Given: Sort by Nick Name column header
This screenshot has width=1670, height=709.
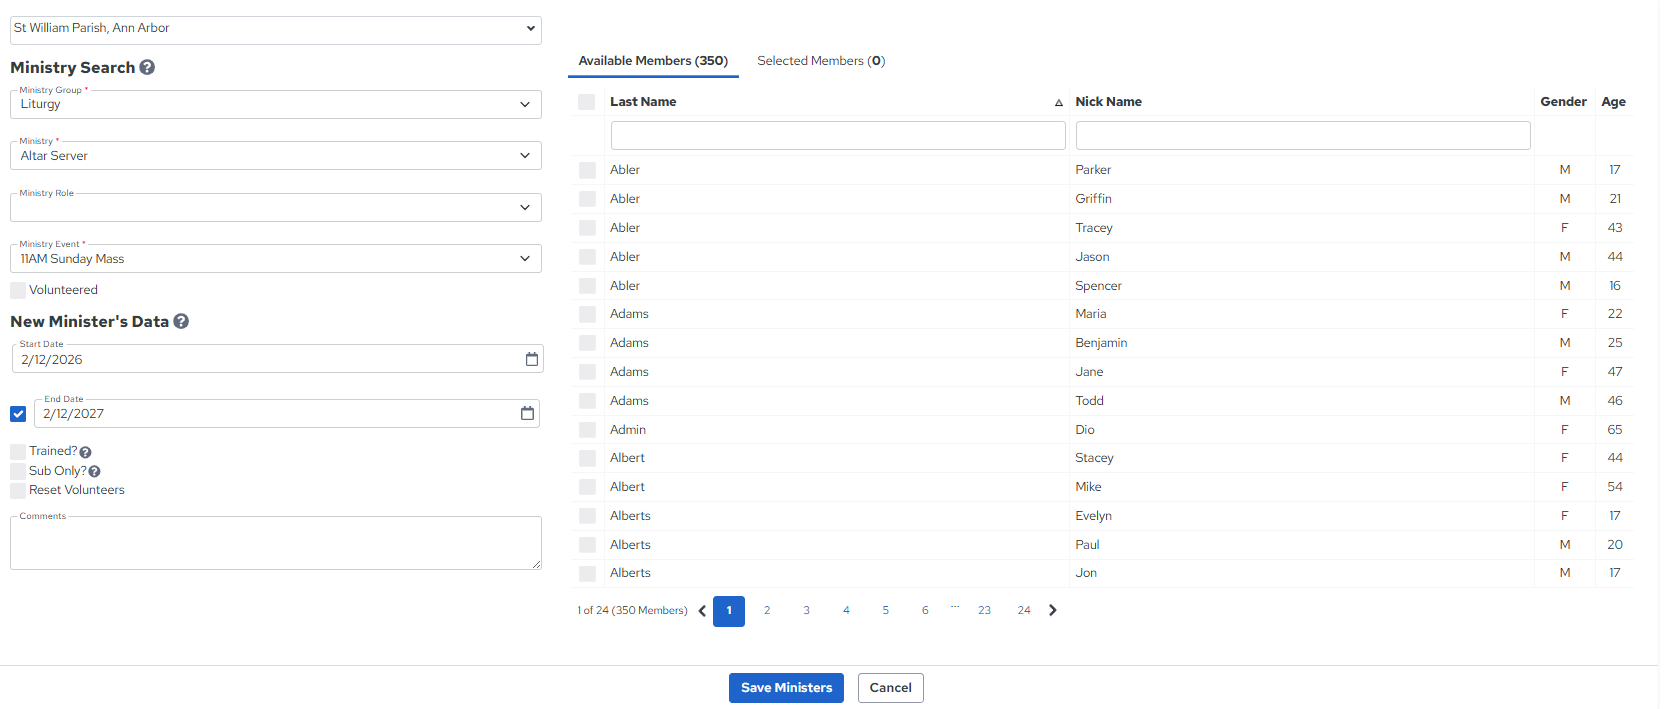Looking at the screenshot, I should coord(1108,102).
